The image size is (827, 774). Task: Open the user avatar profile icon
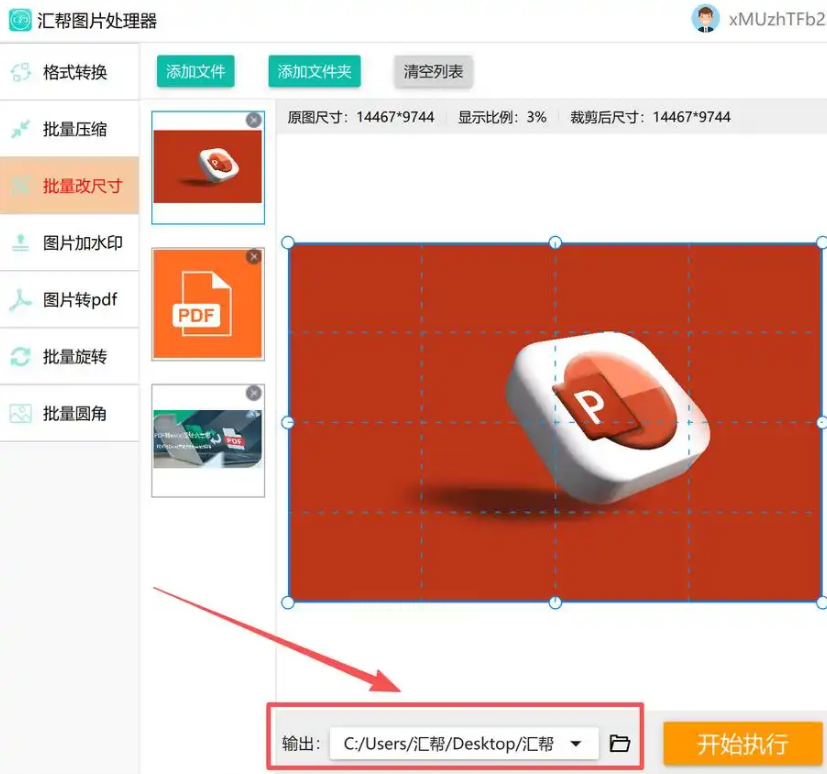point(705,19)
